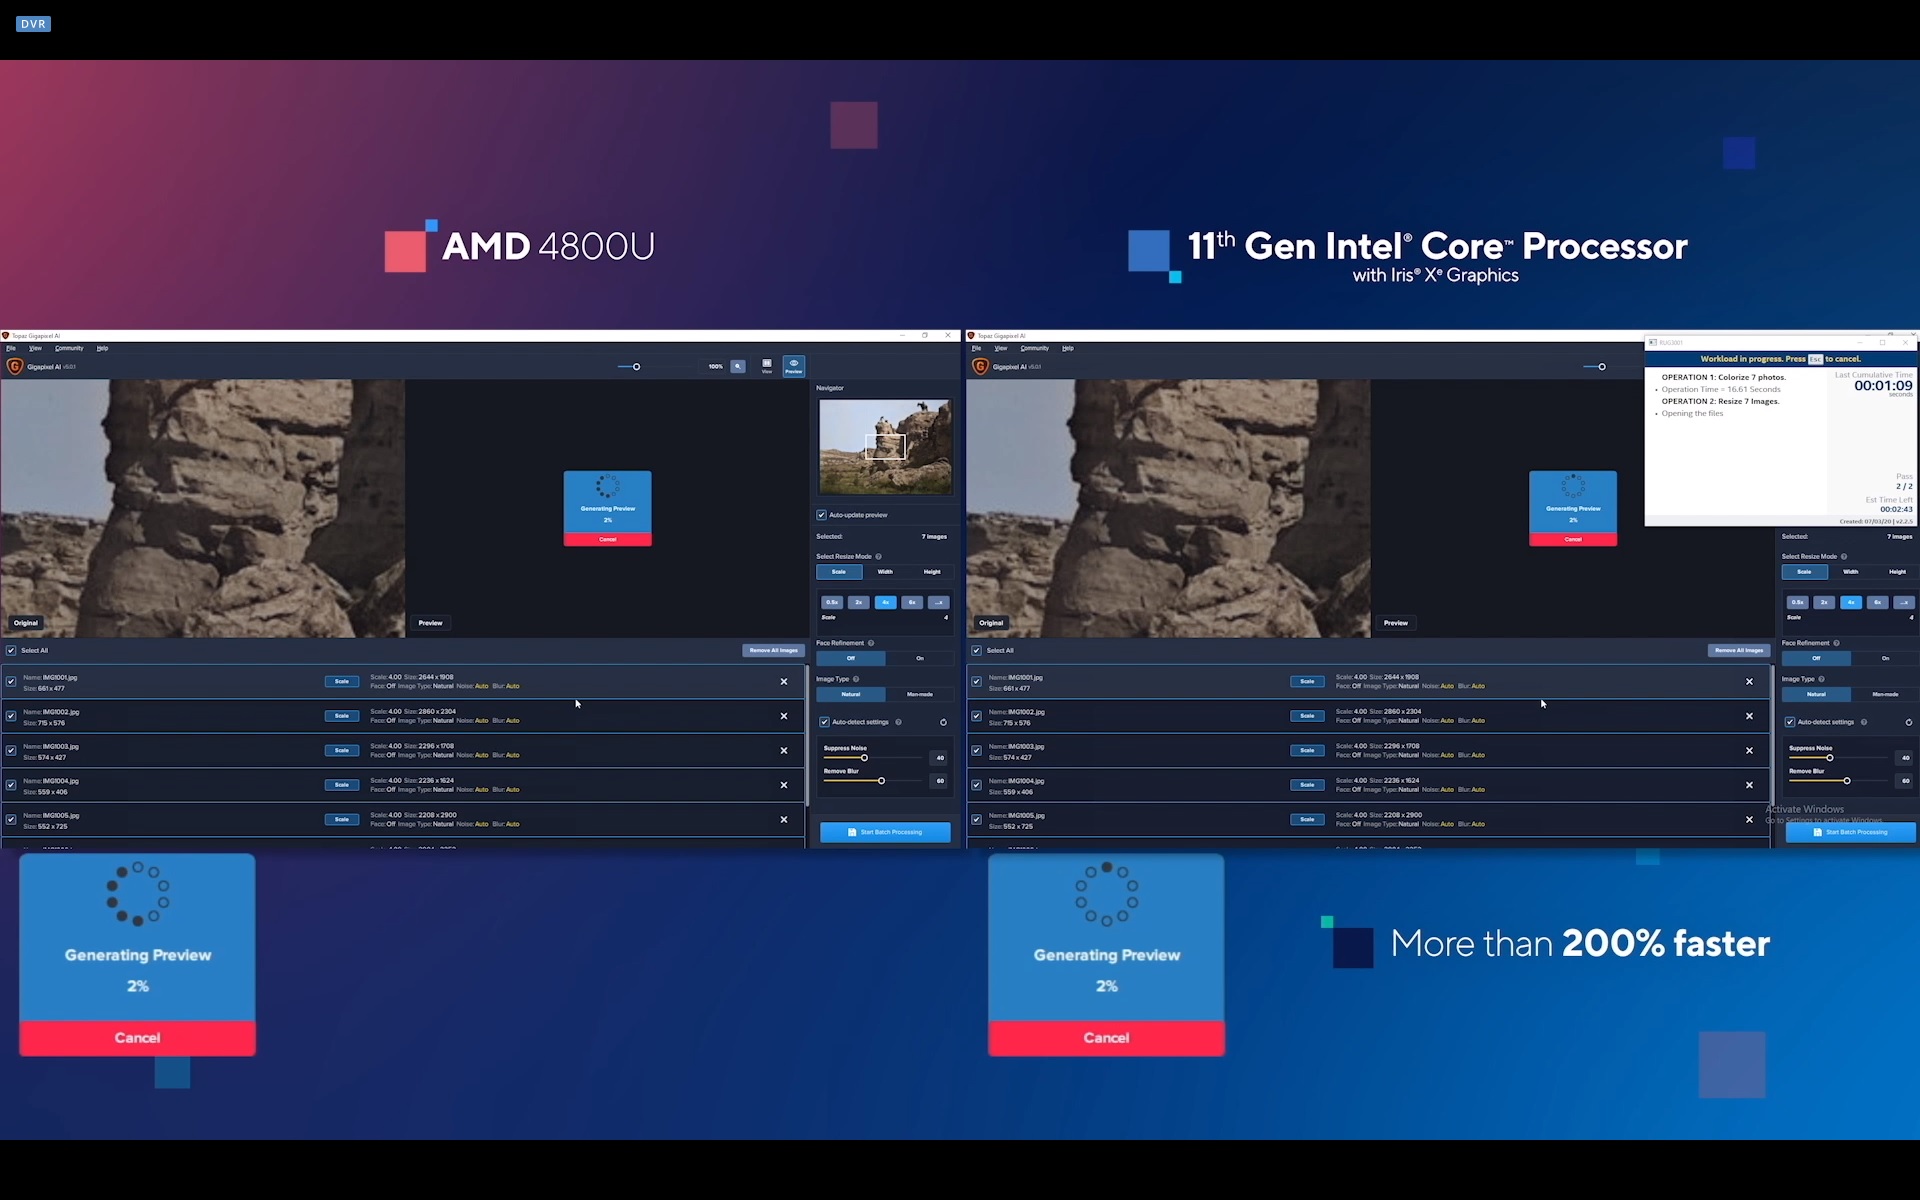The image size is (1920, 1200).
Task: Click the magnifier zoom icon in the AMD-side toolbar
Action: tap(738, 366)
